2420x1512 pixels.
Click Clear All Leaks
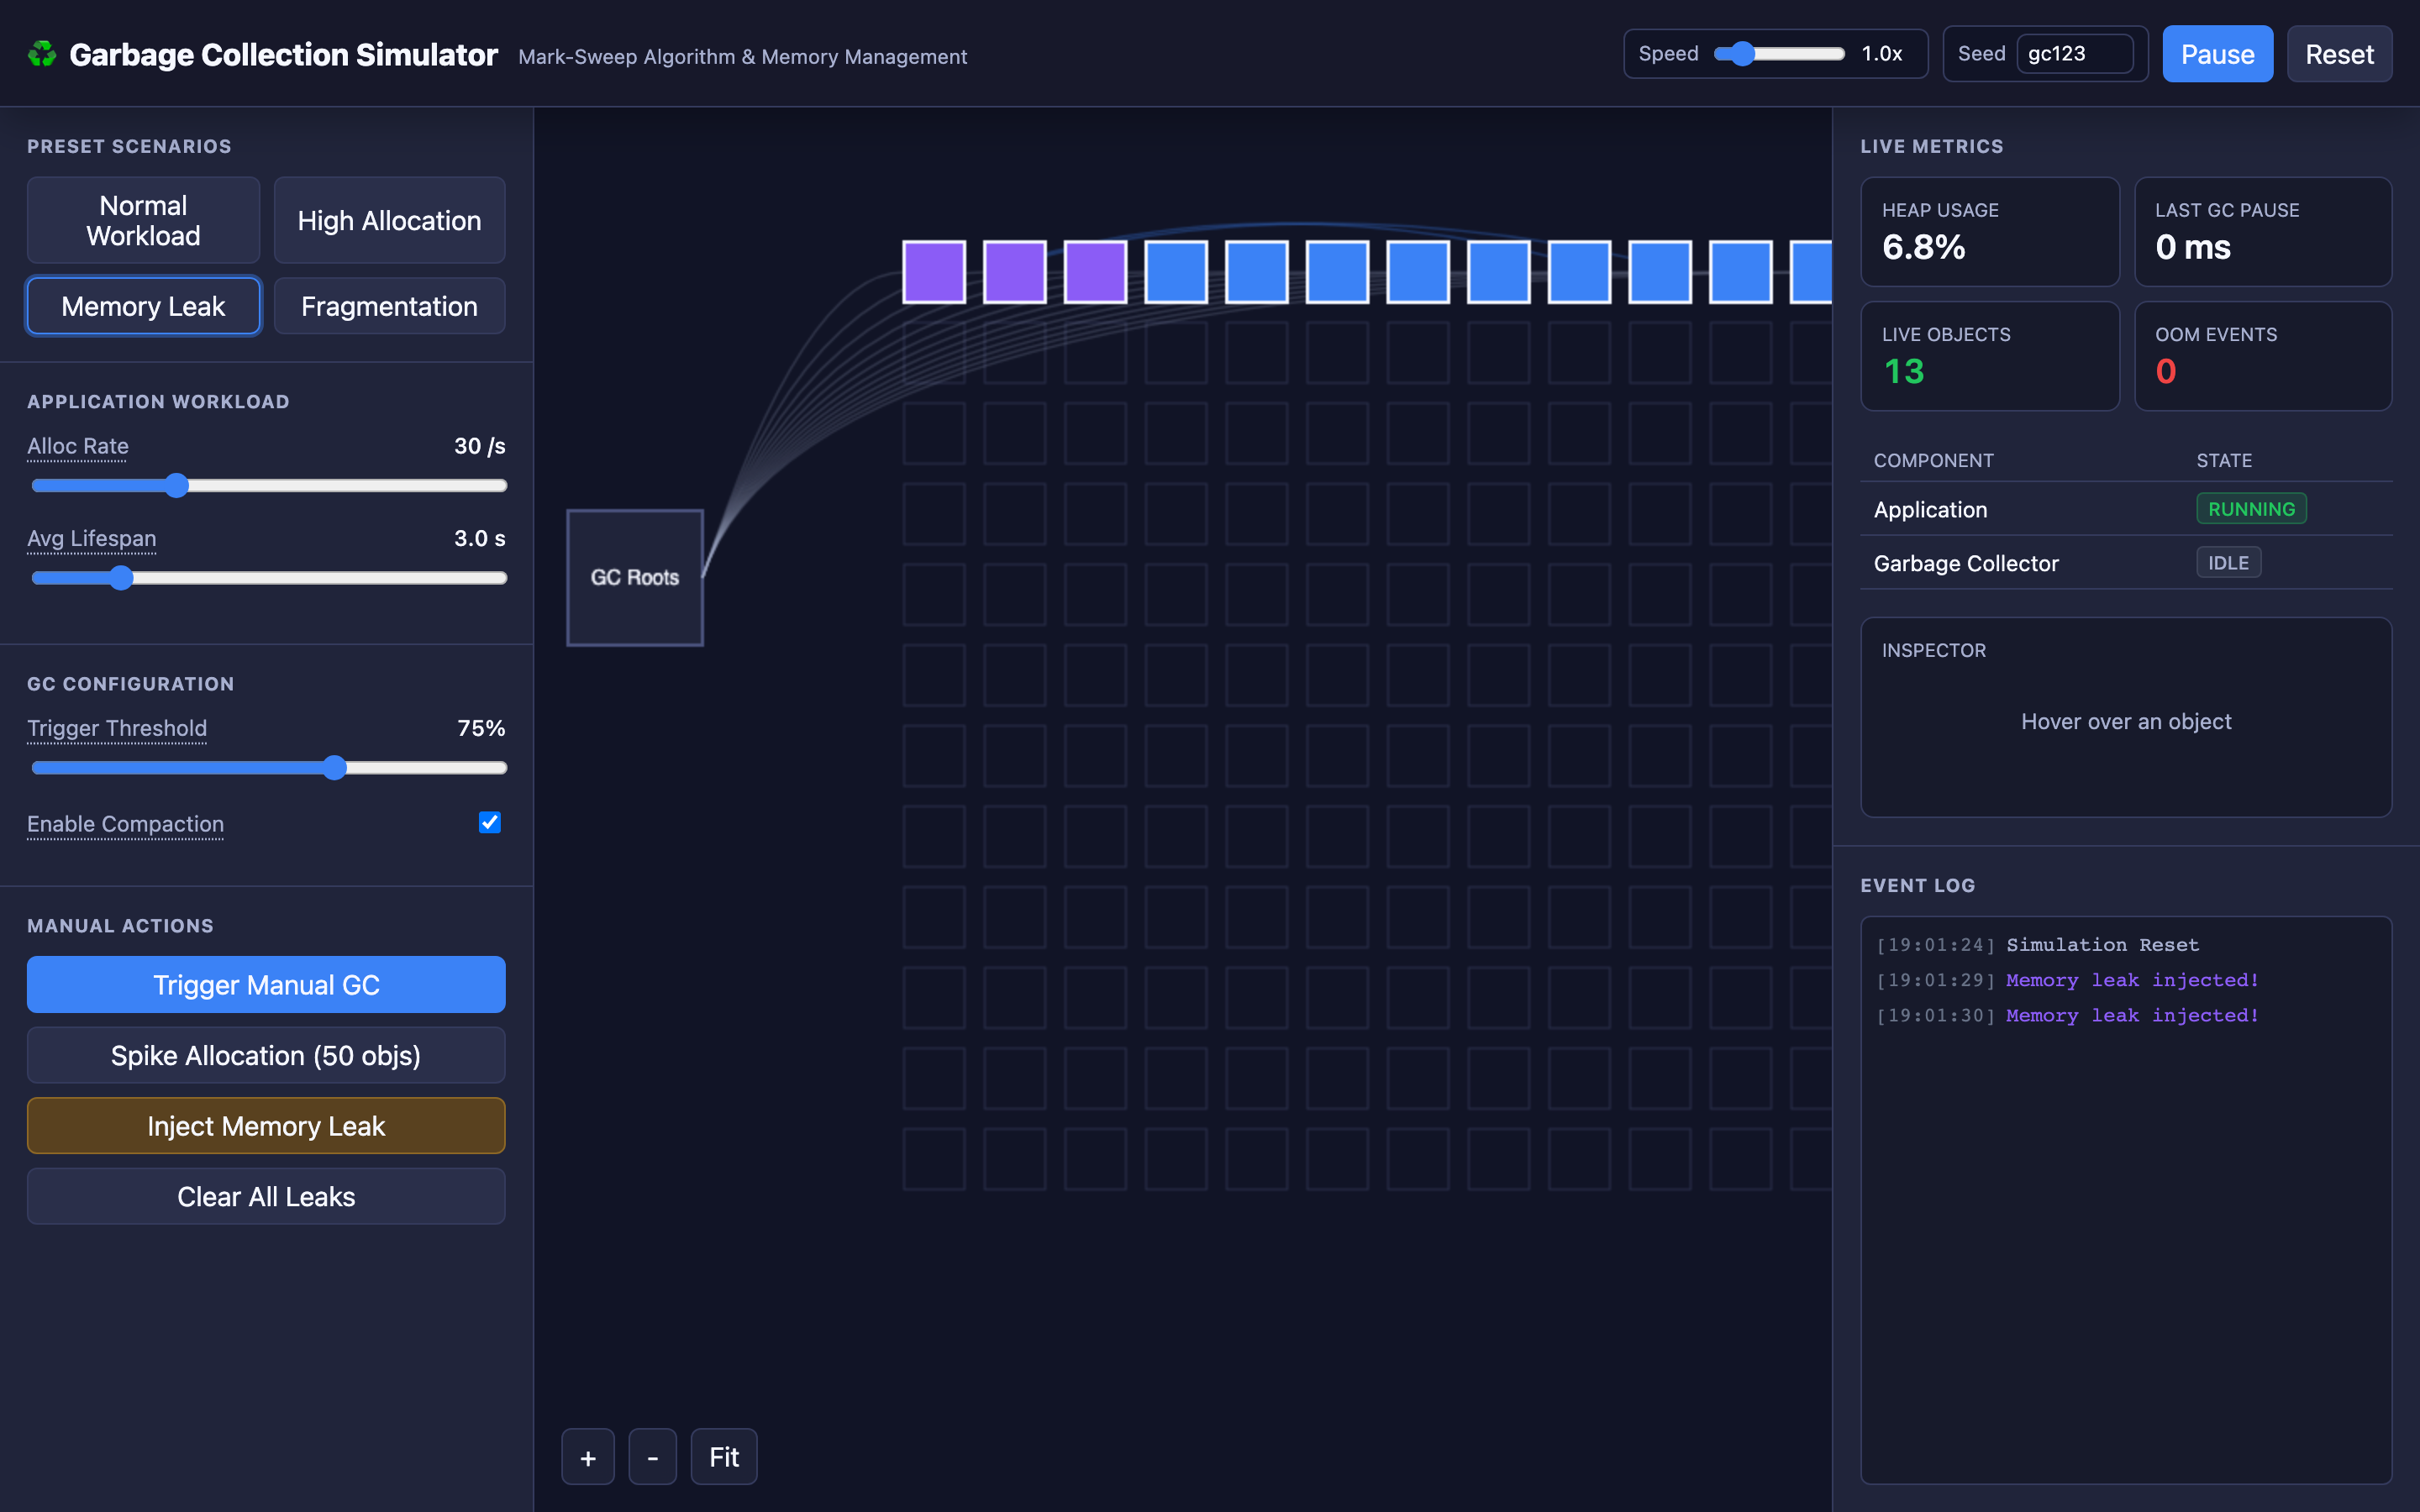click(x=266, y=1196)
